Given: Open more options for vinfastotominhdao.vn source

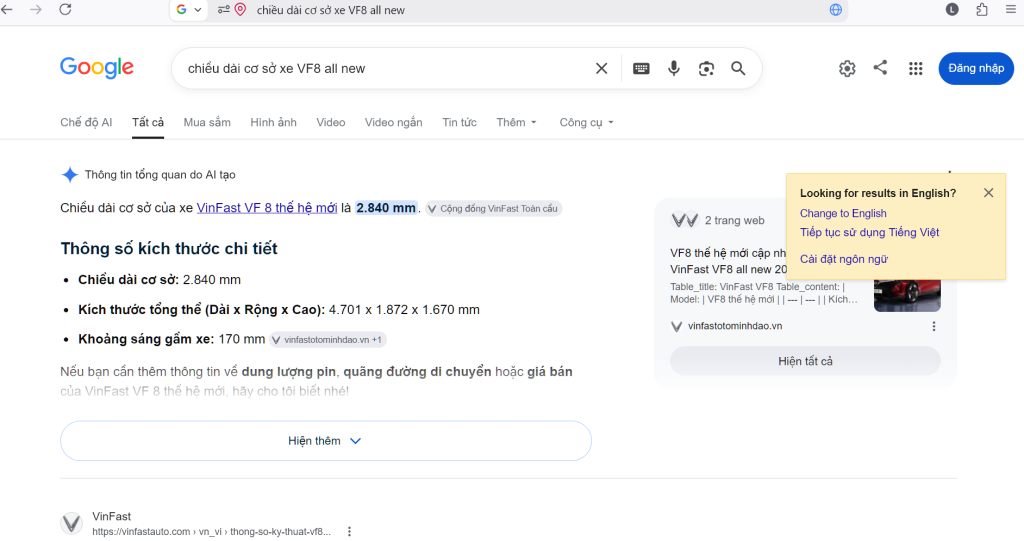Looking at the screenshot, I should point(933,326).
